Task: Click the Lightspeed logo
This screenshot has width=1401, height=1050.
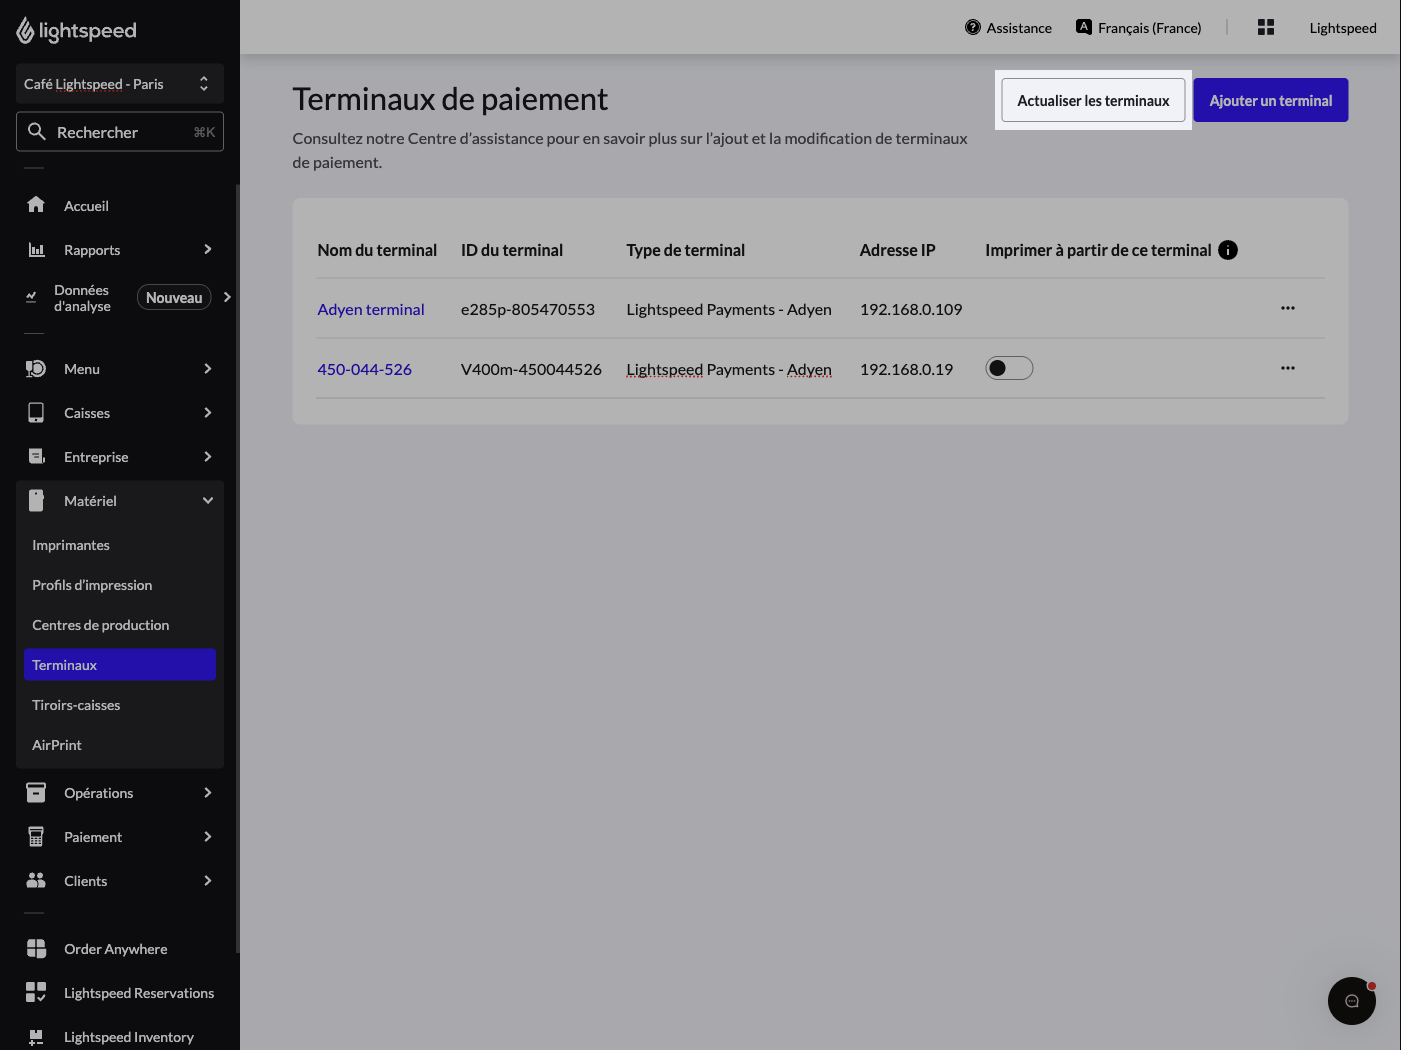Action: 76,31
